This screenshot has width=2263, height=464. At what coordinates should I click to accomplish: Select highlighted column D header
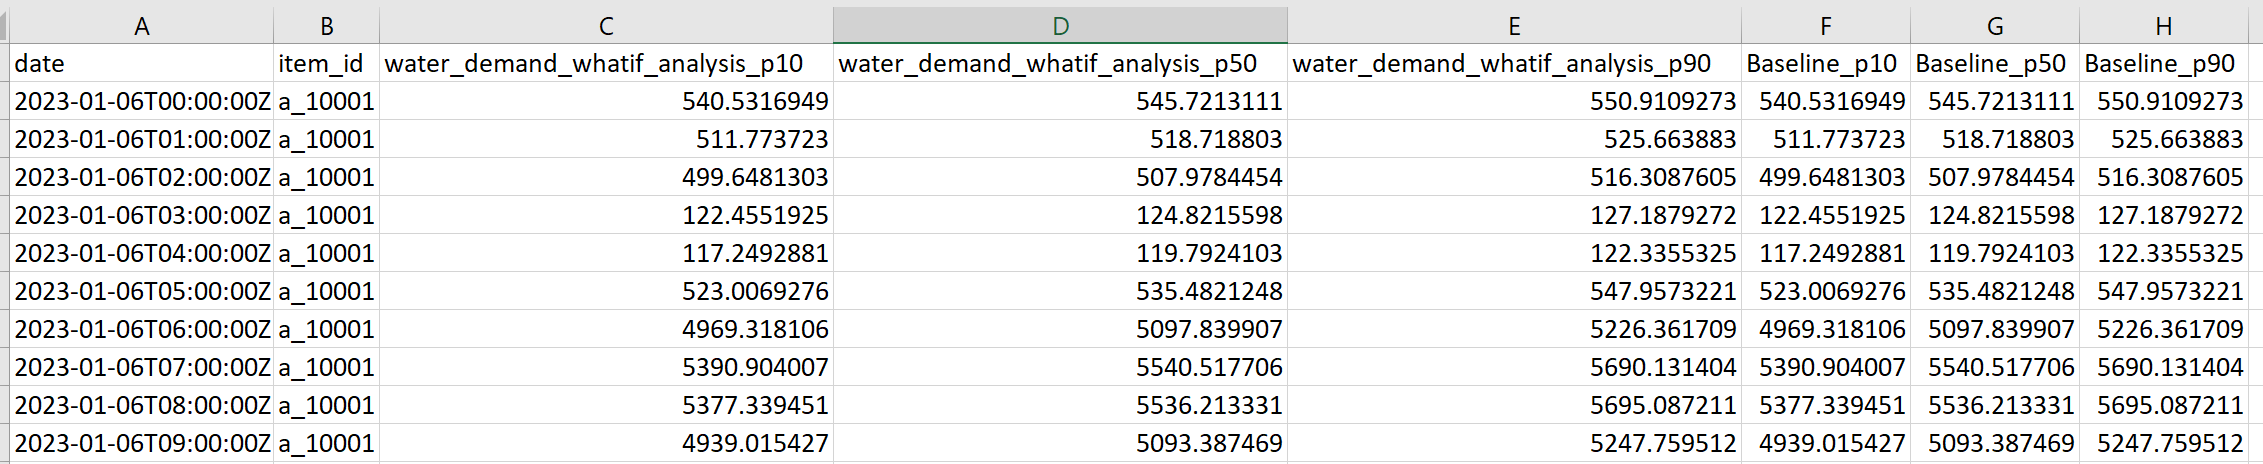tap(1061, 26)
